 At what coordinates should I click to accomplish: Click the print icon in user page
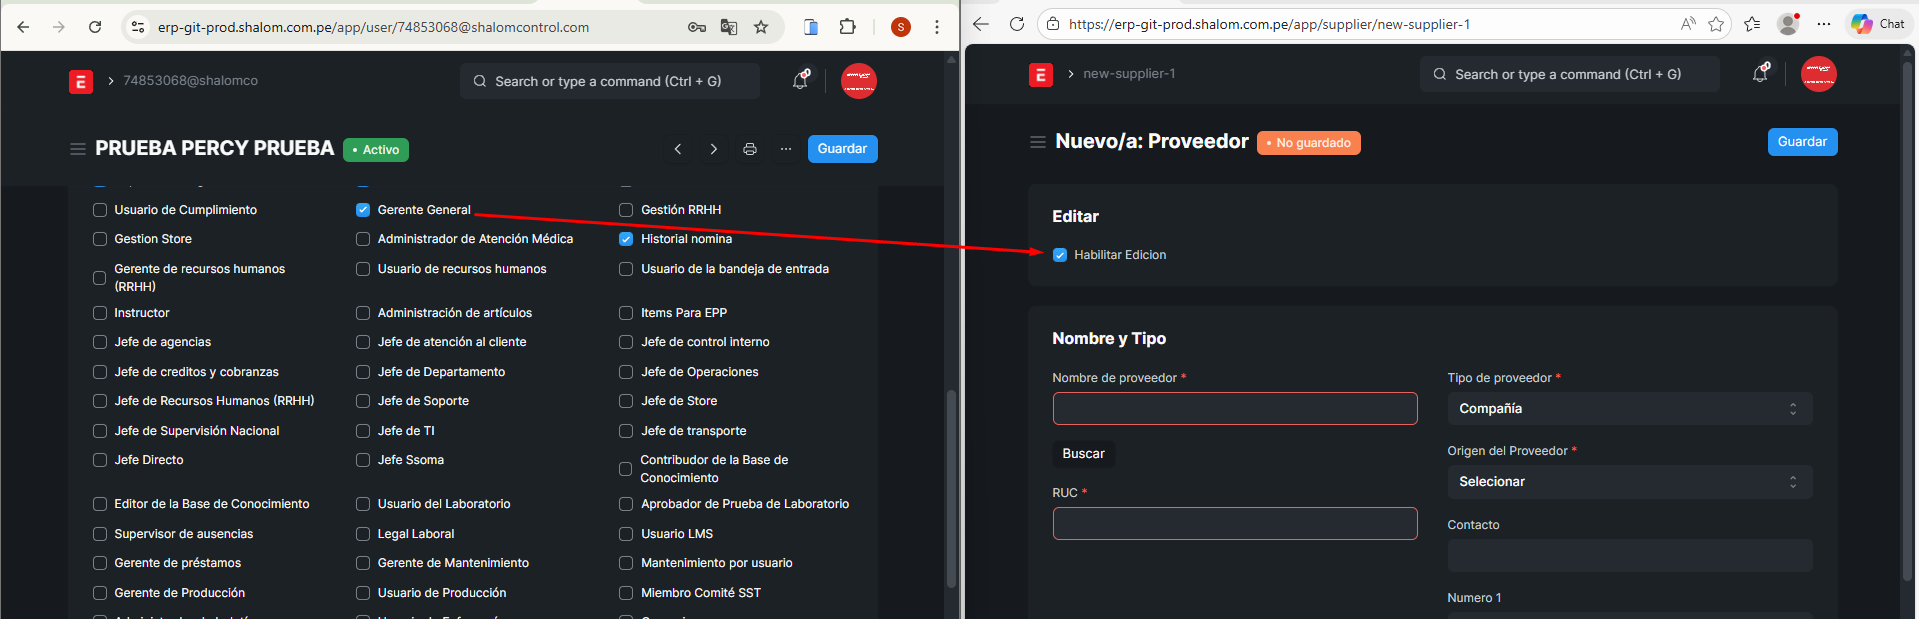pyautogui.click(x=750, y=149)
